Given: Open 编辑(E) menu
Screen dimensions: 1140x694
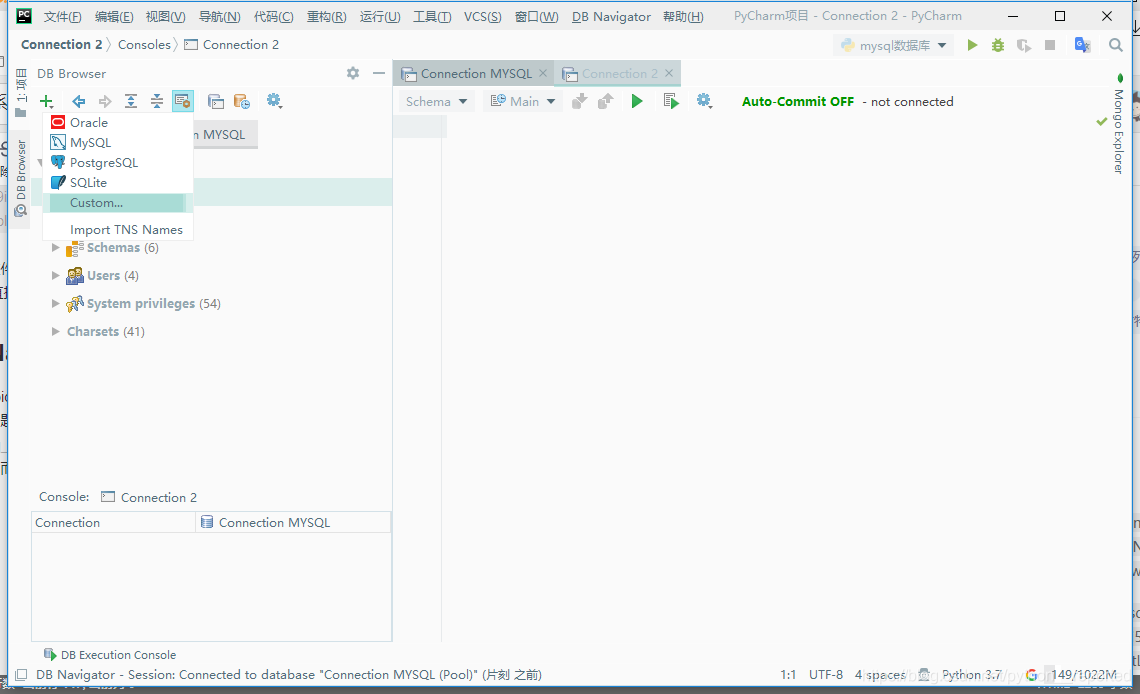Looking at the screenshot, I should coord(114,16).
